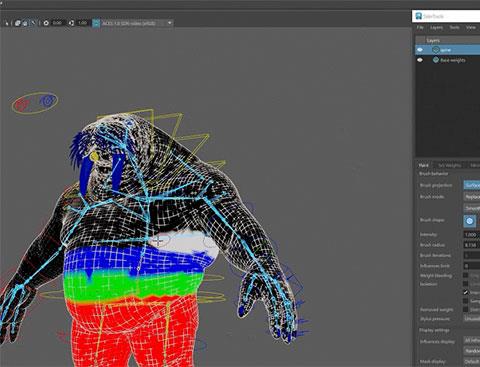Hide the Base weights layer via eye
The height and width of the screenshot is (367, 480).
tap(420, 60)
